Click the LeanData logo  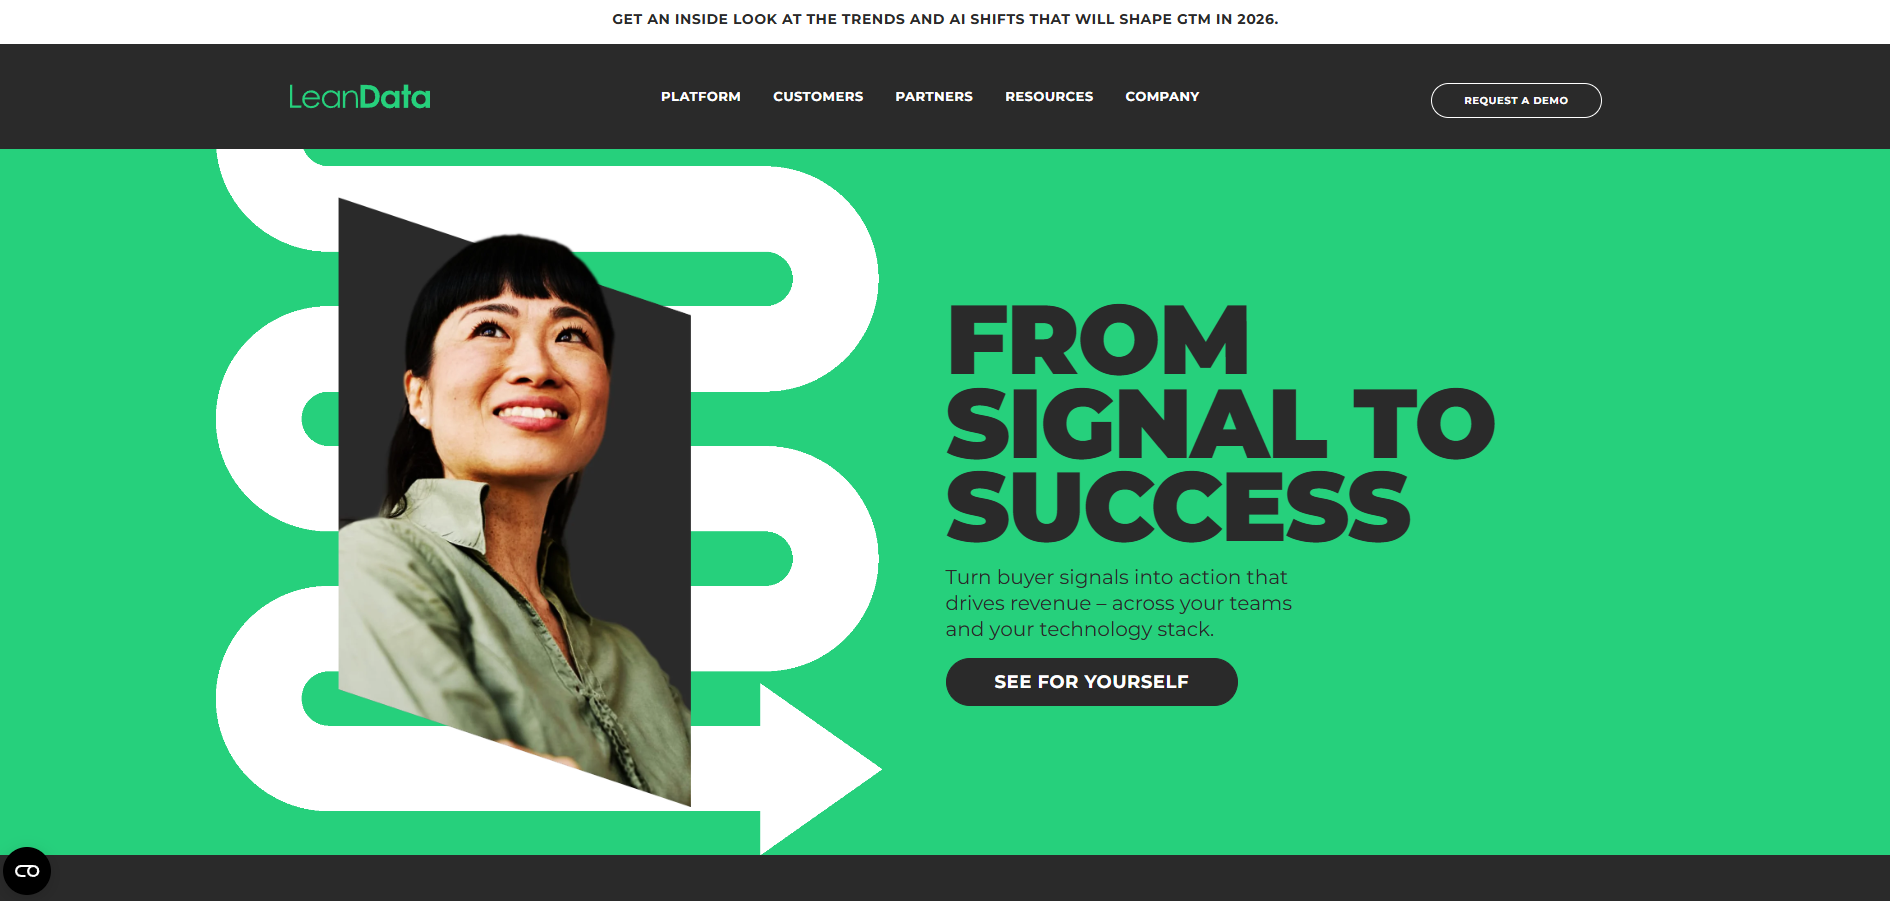(x=359, y=97)
